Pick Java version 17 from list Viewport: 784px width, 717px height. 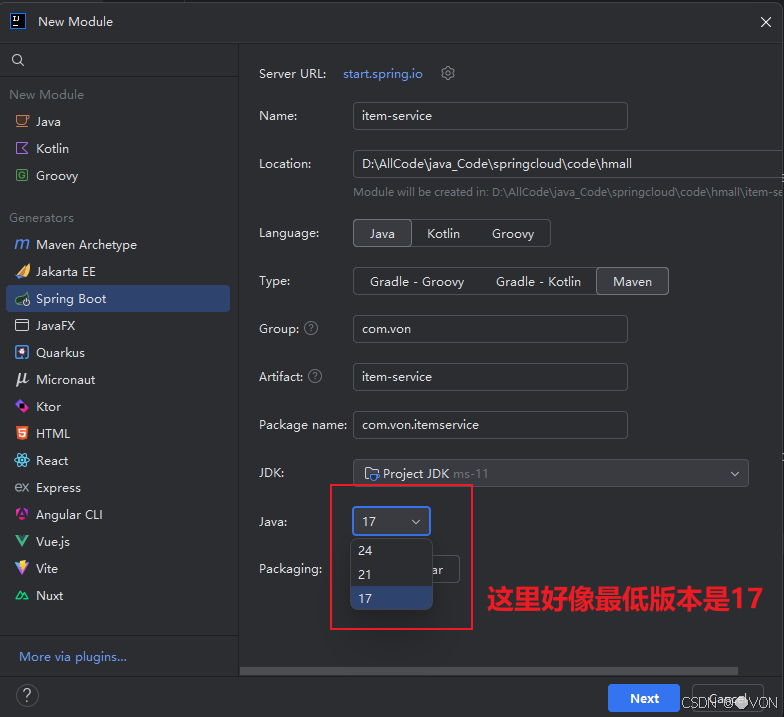coord(392,598)
